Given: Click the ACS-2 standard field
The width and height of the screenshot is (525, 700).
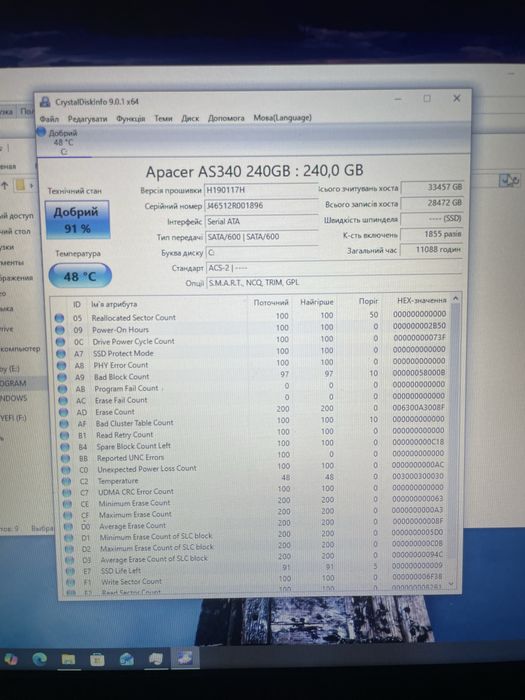Looking at the screenshot, I should click(334, 268).
